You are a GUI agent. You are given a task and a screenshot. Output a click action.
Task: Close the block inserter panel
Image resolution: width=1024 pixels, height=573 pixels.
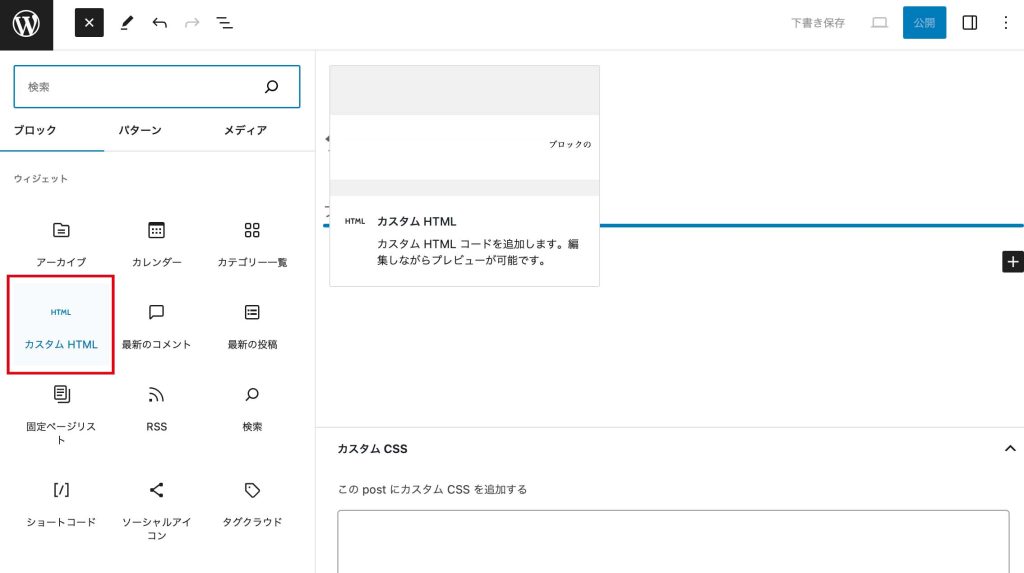89,23
